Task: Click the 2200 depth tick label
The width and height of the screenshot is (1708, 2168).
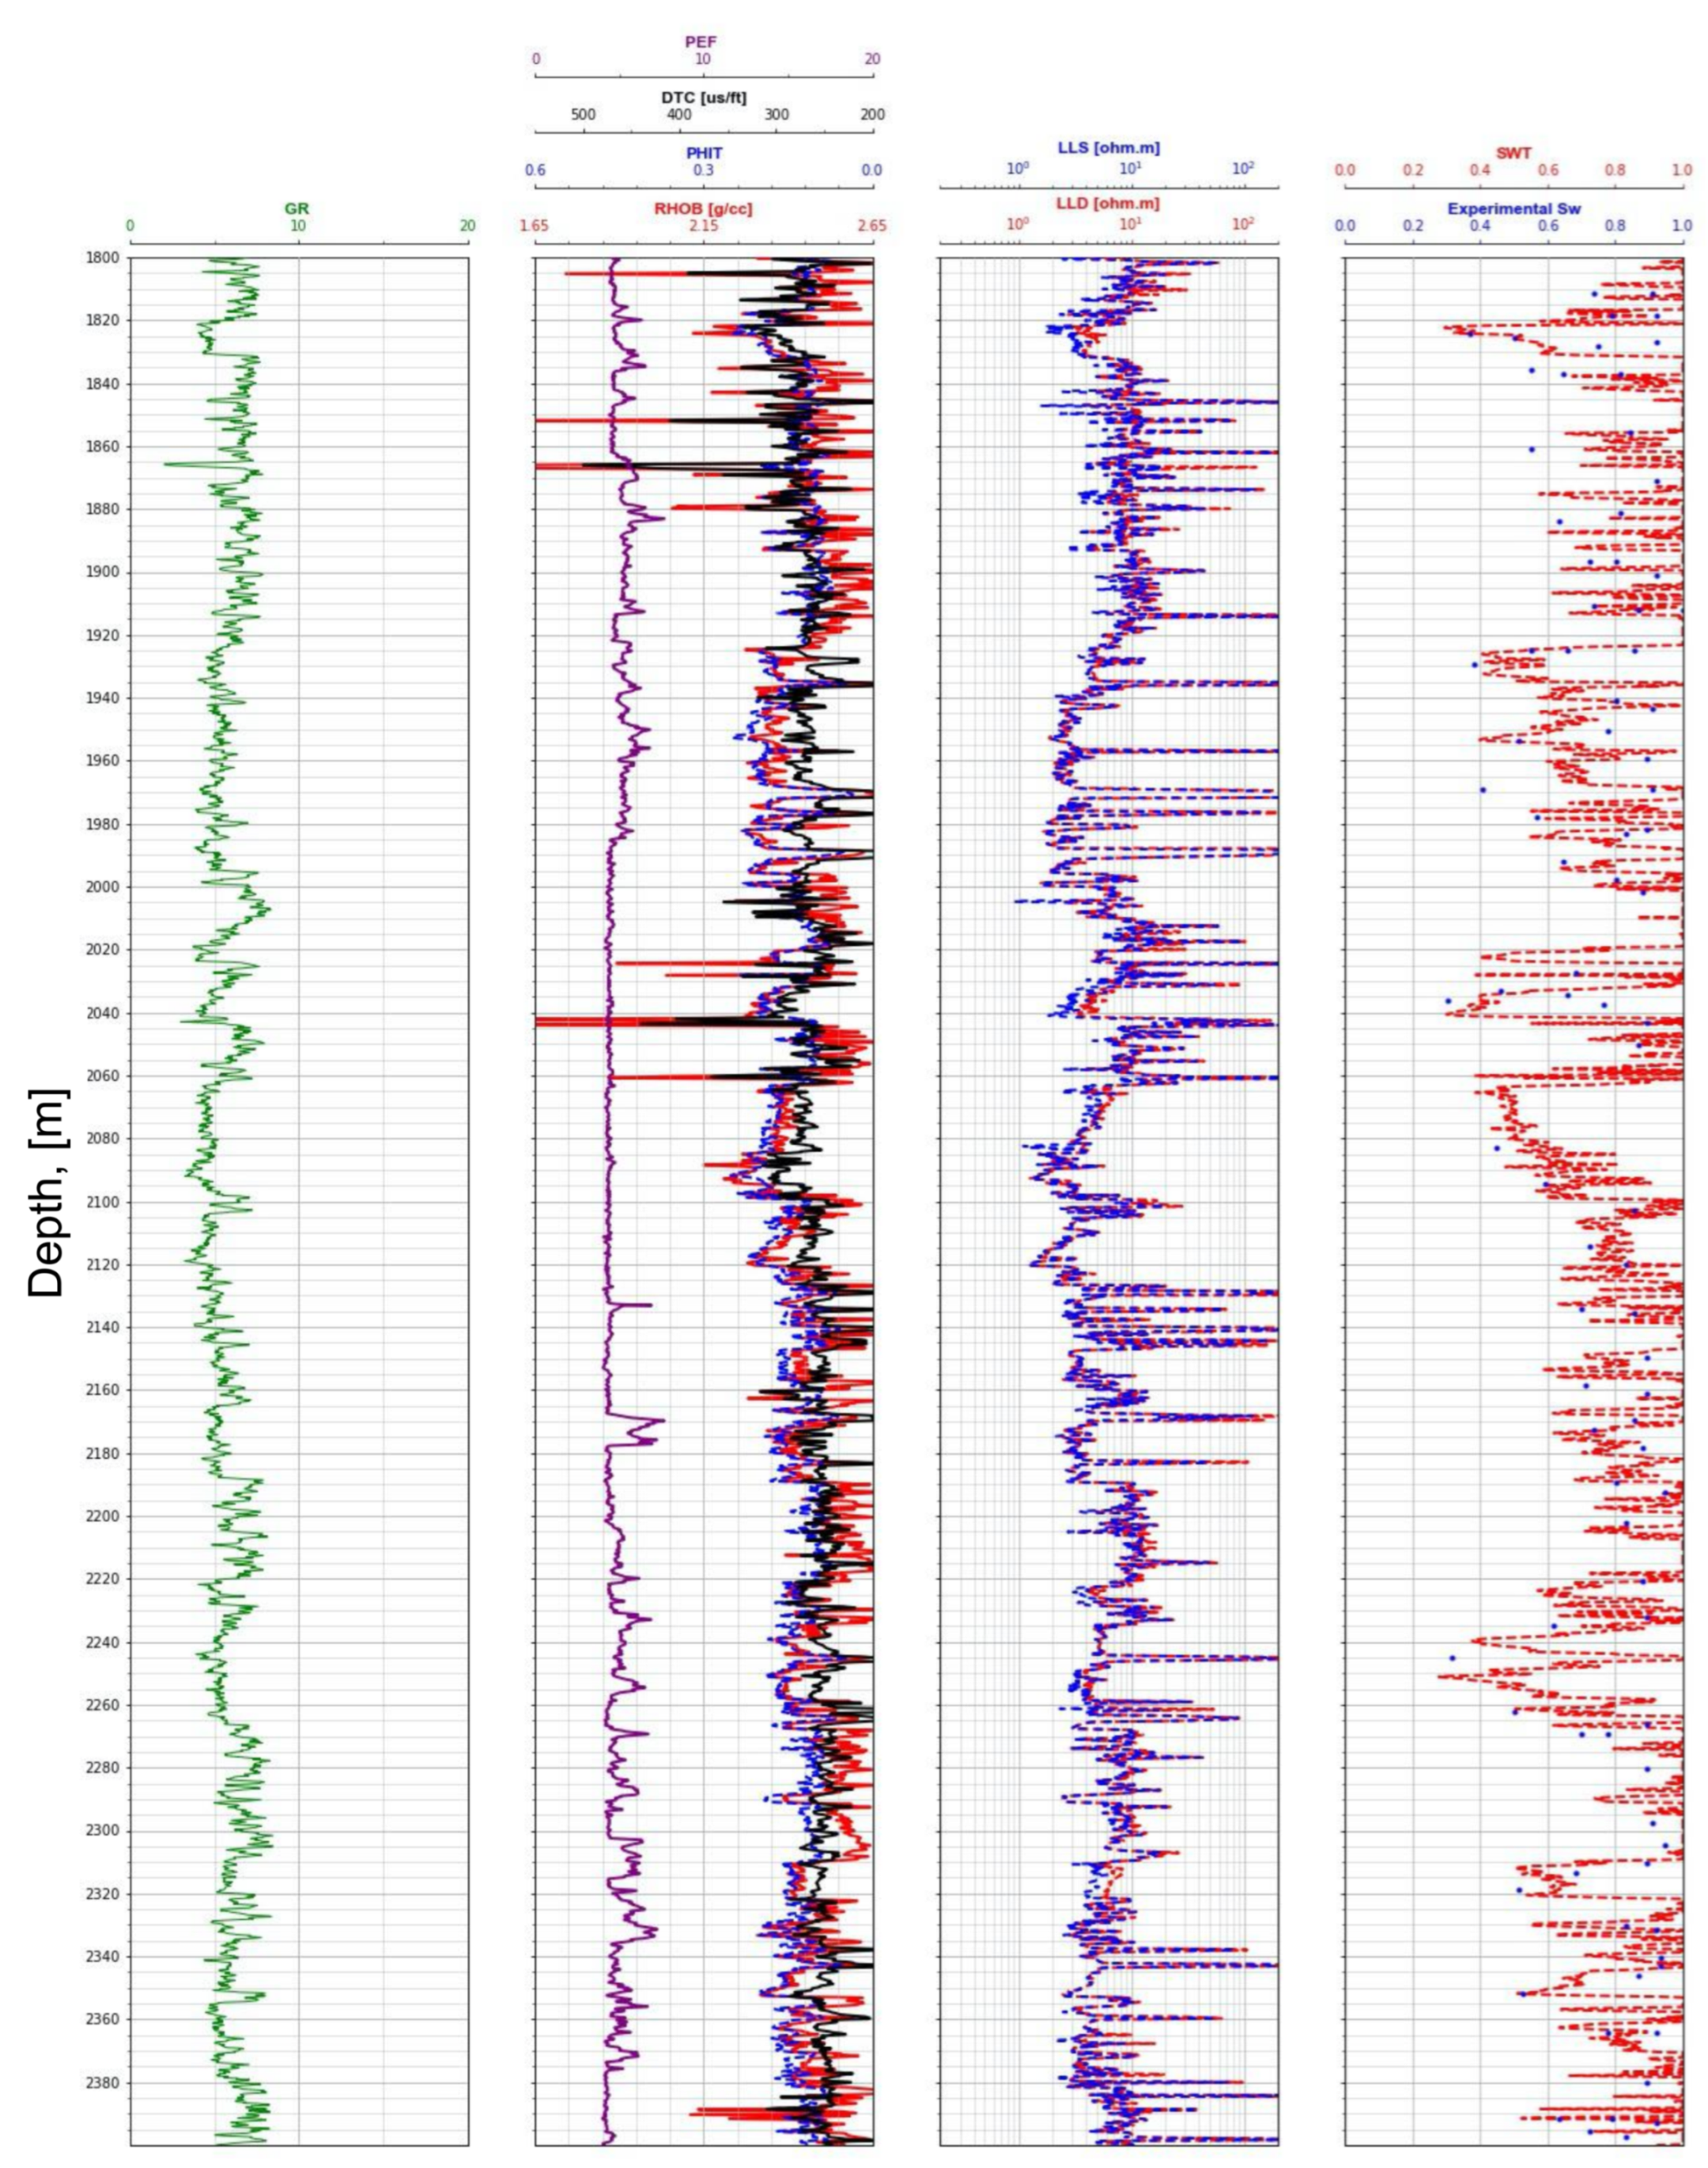Action: pos(103,1516)
